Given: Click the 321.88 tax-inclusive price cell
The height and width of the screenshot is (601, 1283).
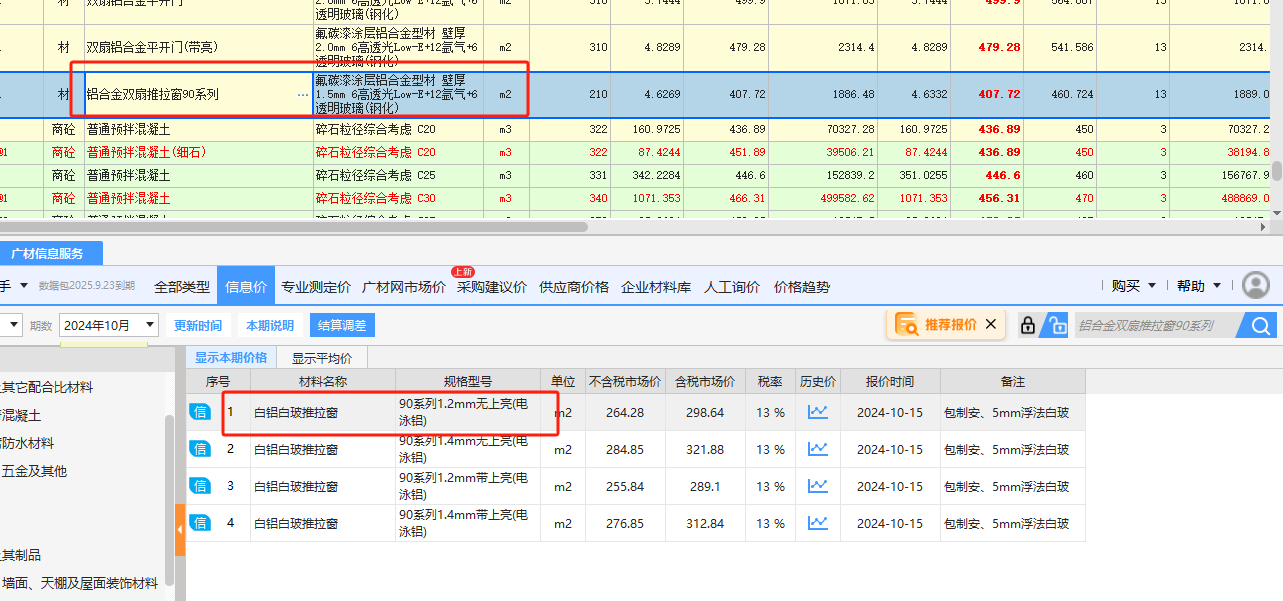Looking at the screenshot, I should 705,449.
